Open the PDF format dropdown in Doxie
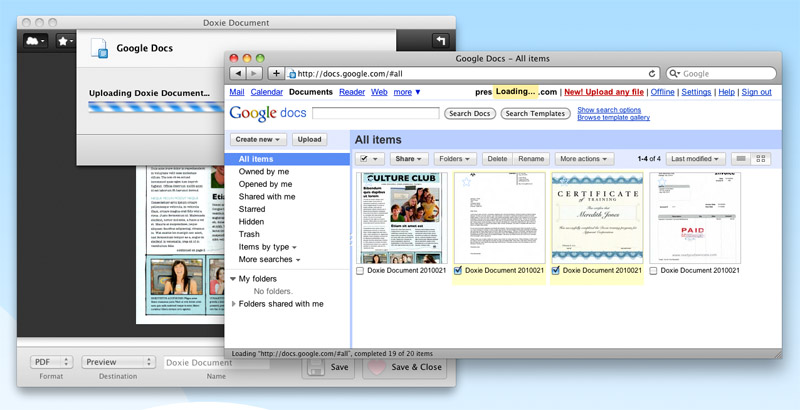Viewport: 800px width, 410px height. 51,362
